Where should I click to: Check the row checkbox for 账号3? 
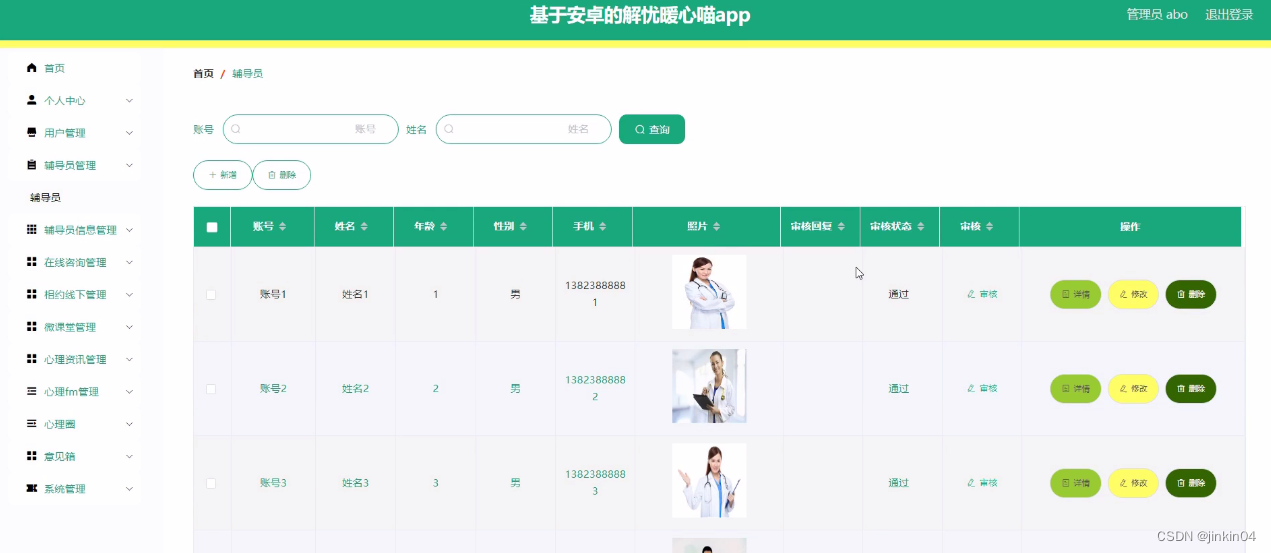point(211,483)
